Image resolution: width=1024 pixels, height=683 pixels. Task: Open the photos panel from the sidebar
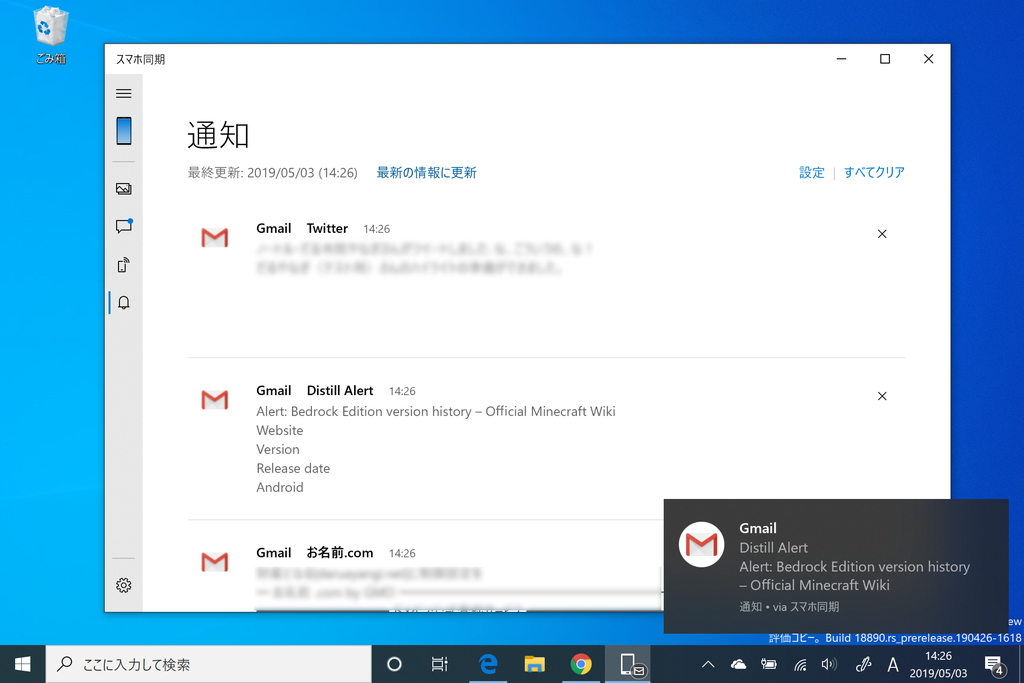(x=123, y=188)
